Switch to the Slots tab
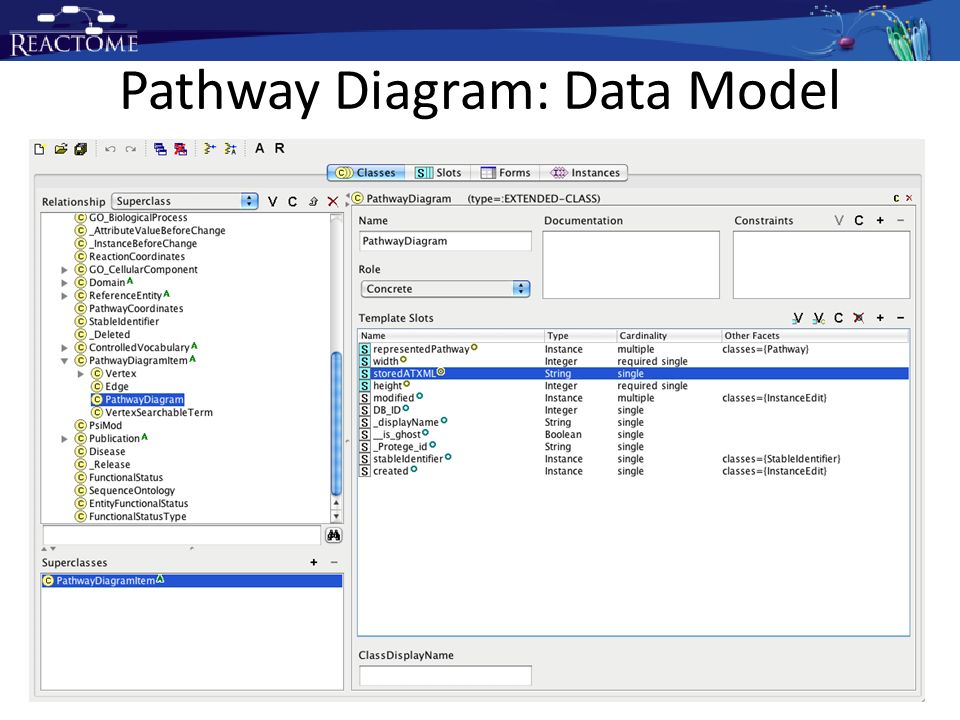The image size is (960, 720). (438, 173)
